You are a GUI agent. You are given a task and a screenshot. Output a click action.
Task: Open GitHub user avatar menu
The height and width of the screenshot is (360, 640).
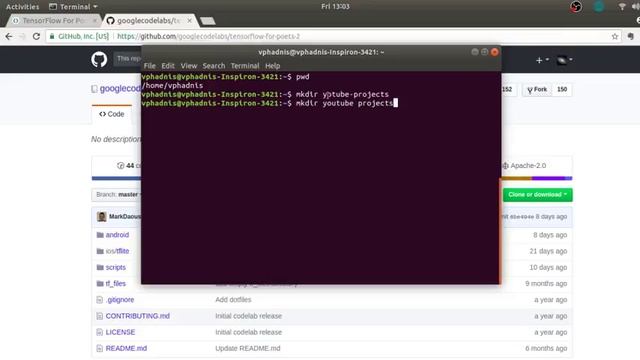coord(564,60)
